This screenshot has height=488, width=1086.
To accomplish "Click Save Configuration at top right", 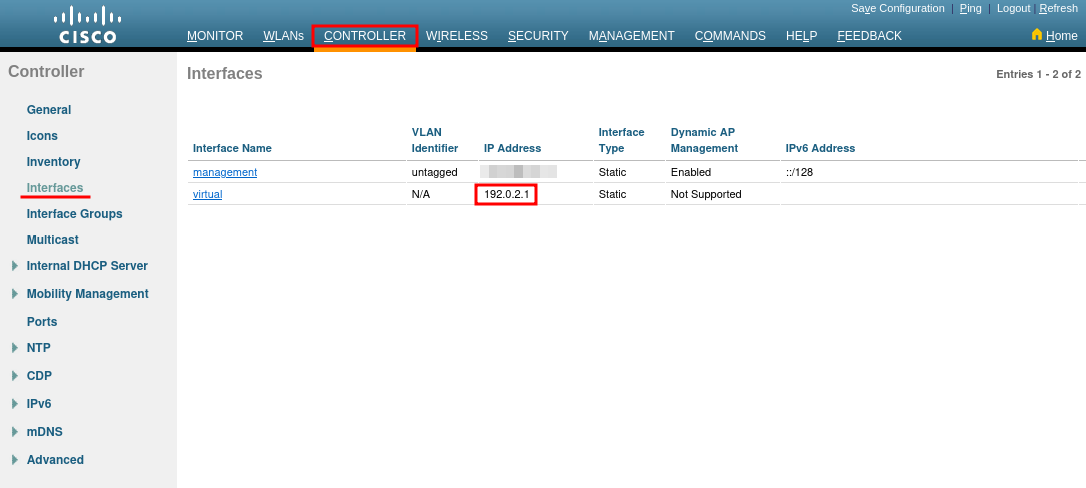I will click(897, 8).
